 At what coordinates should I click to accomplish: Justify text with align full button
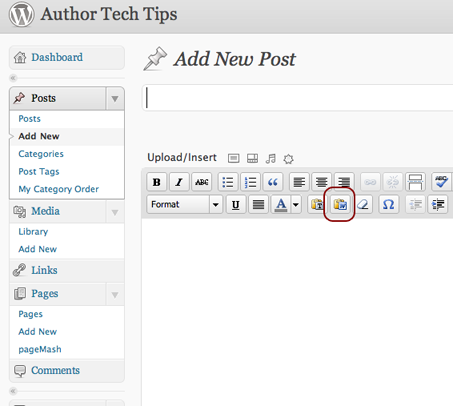(x=258, y=204)
